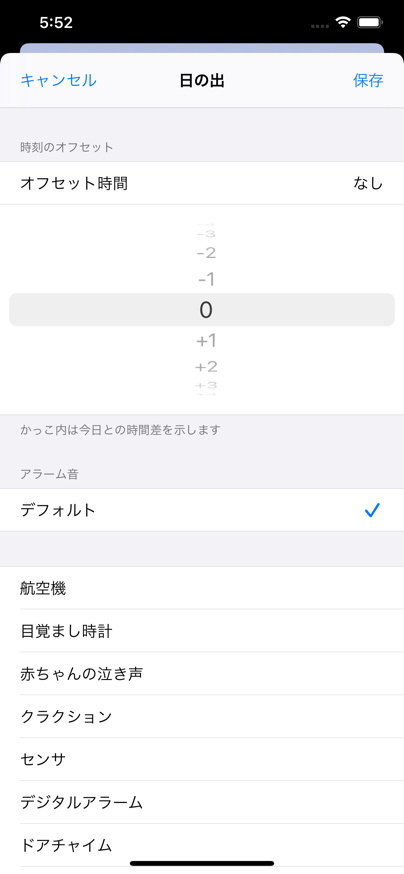Select デフォルト alarm sound
This screenshot has height=874, width=404.
[x=202, y=510]
